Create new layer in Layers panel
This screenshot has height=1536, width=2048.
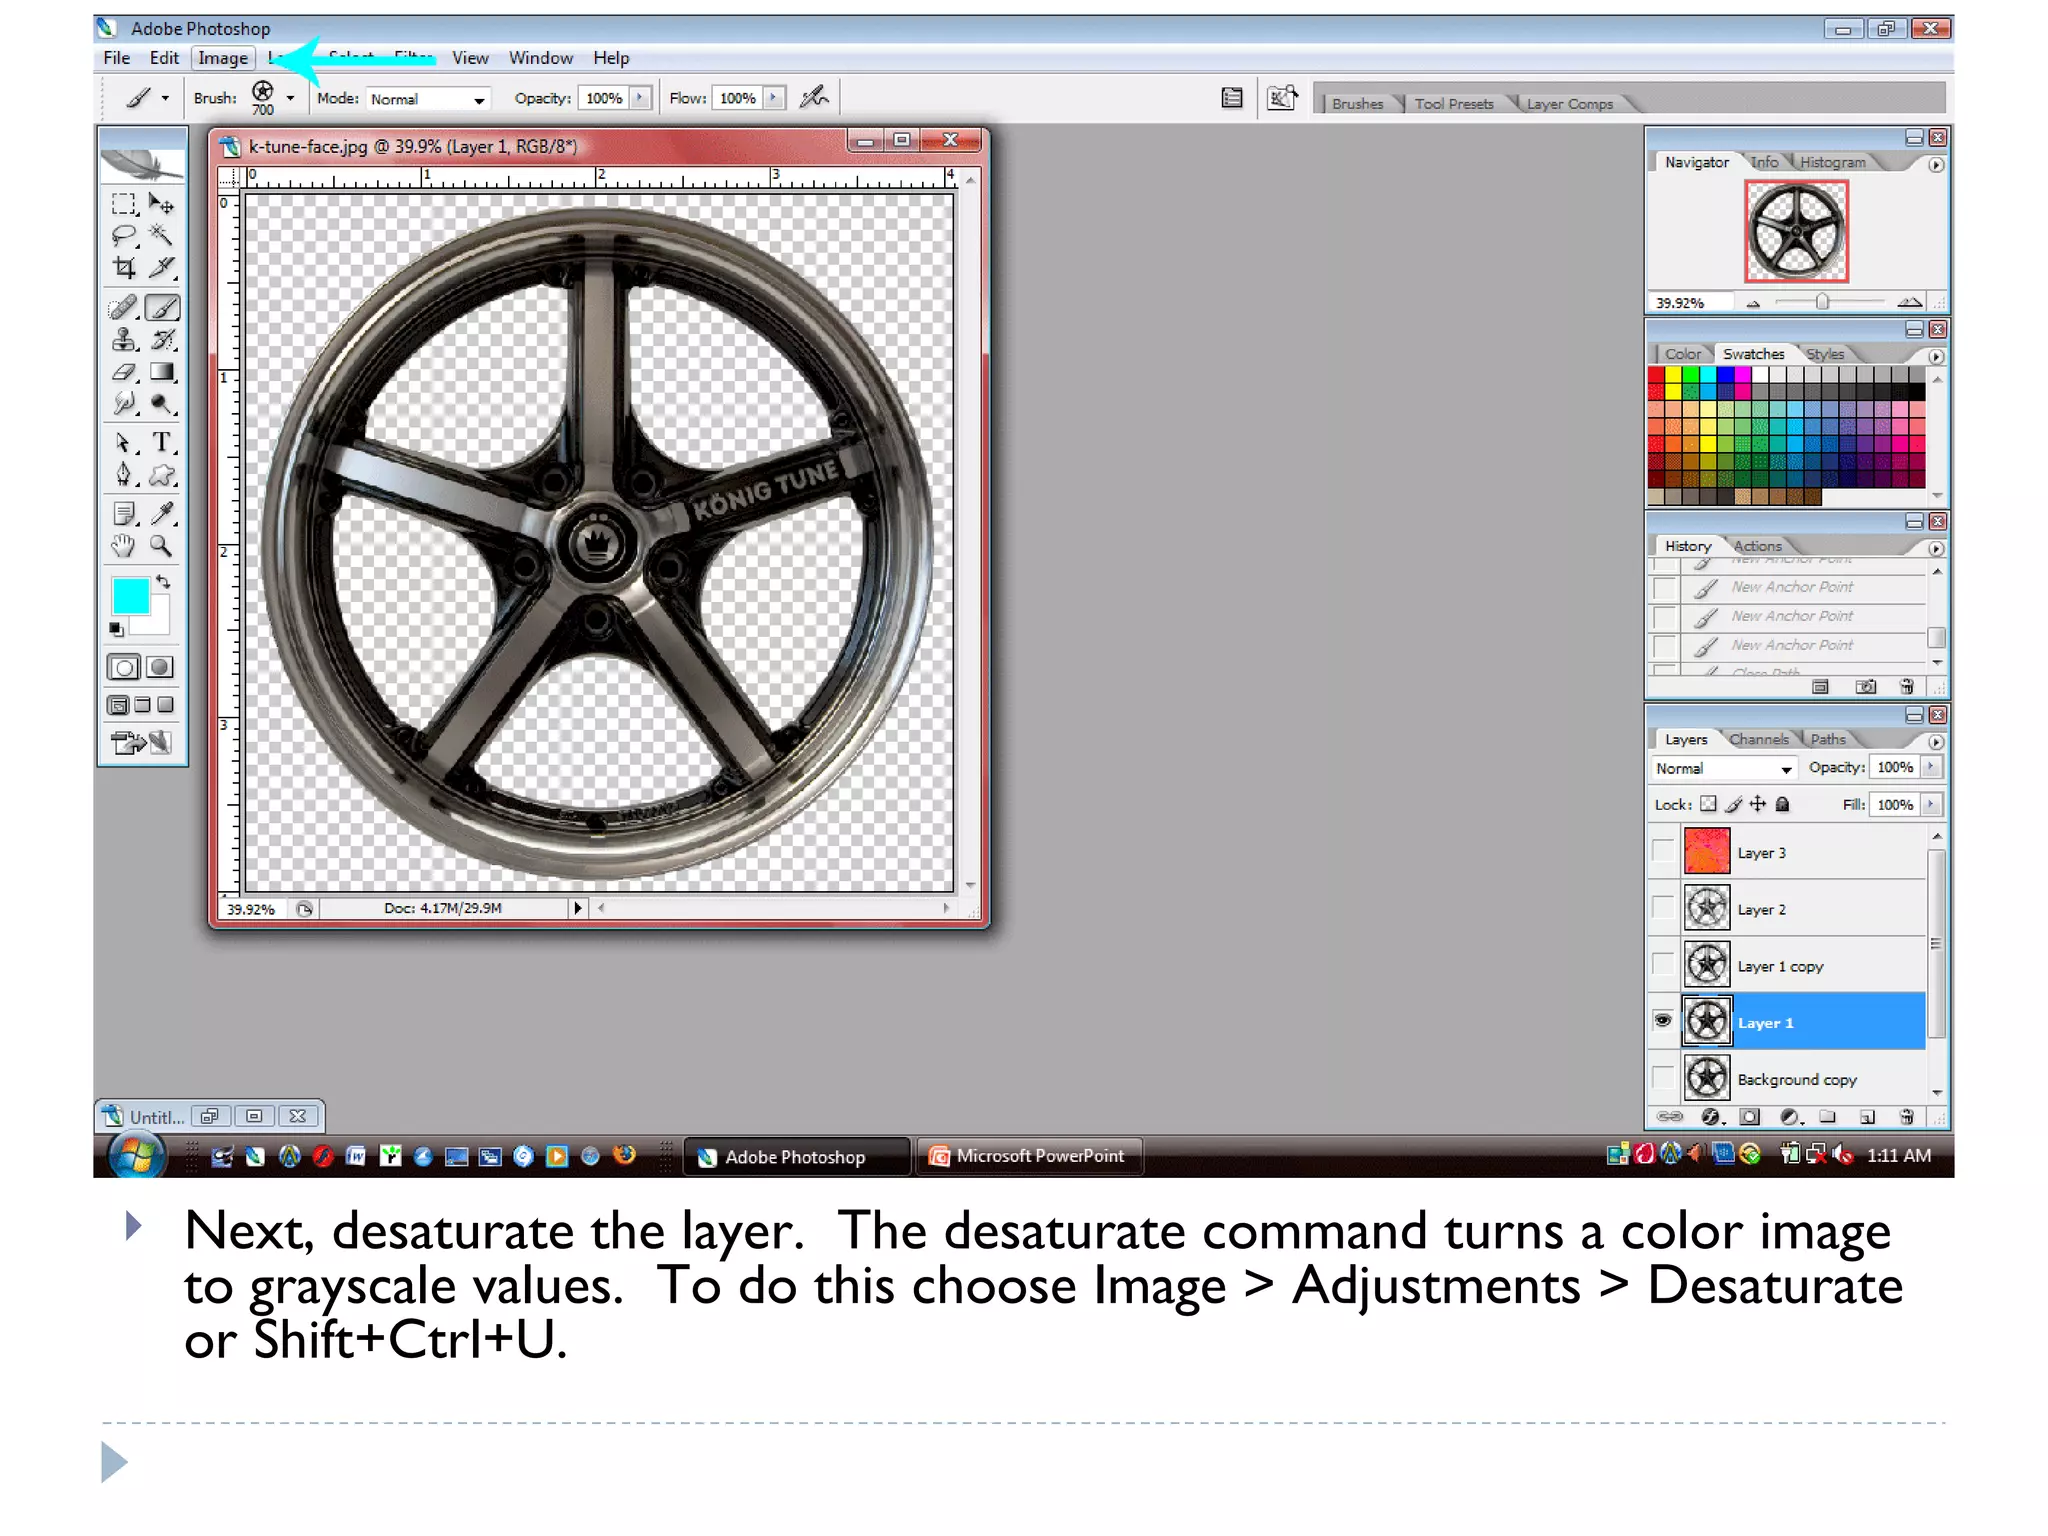(1867, 1117)
